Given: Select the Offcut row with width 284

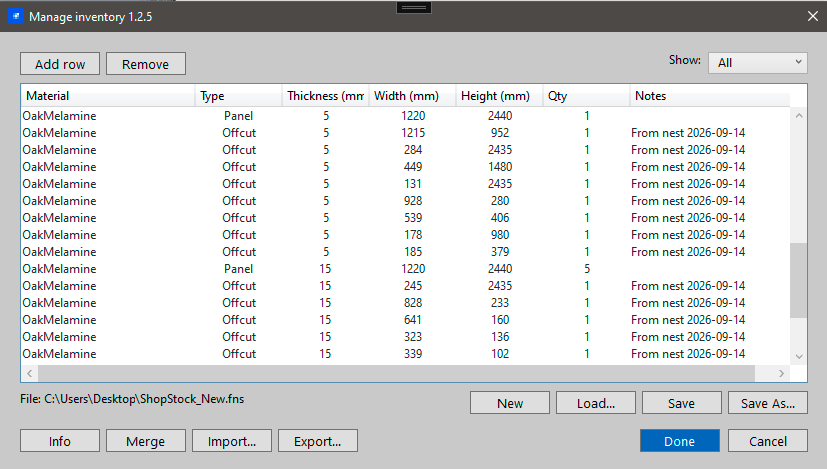Looking at the screenshot, I should pos(405,150).
